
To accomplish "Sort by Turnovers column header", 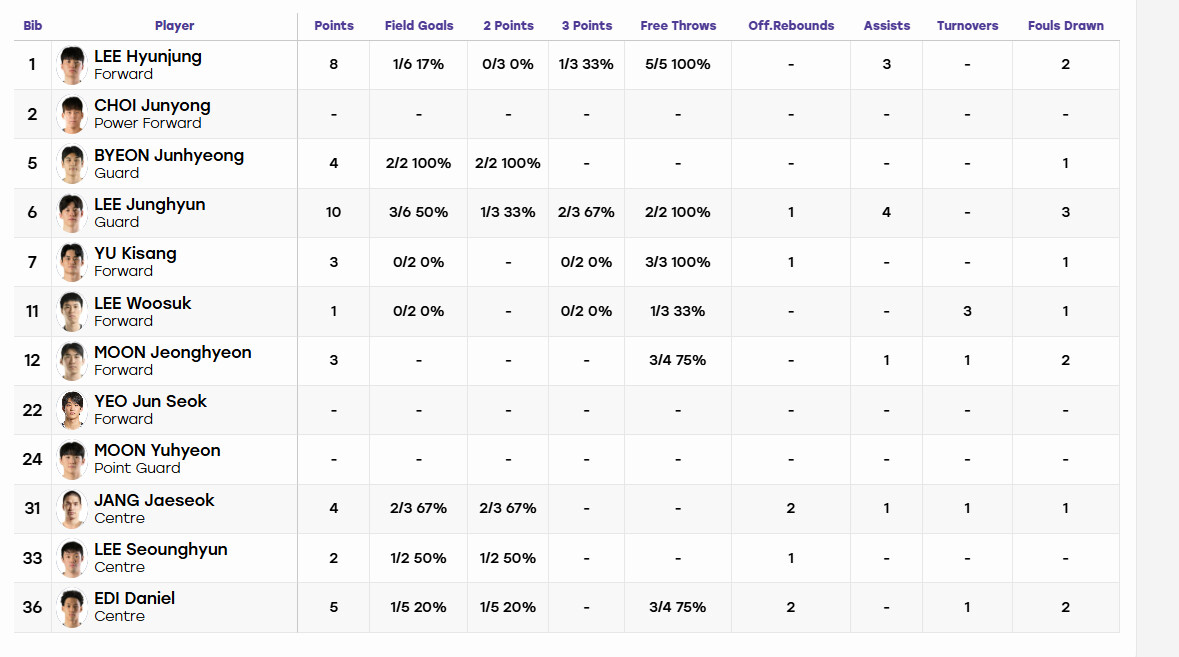I will [968, 26].
